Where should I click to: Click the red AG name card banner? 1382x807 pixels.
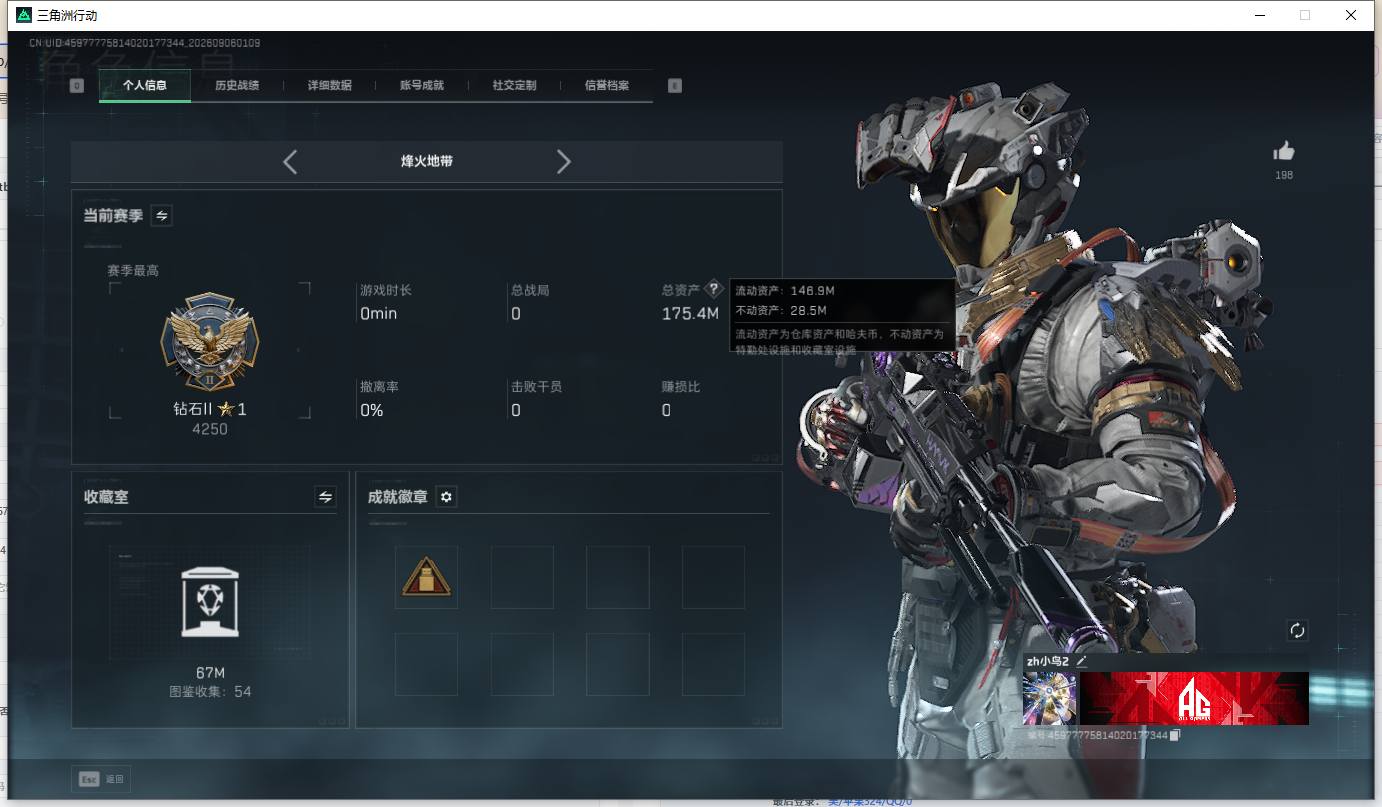coord(1194,698)
